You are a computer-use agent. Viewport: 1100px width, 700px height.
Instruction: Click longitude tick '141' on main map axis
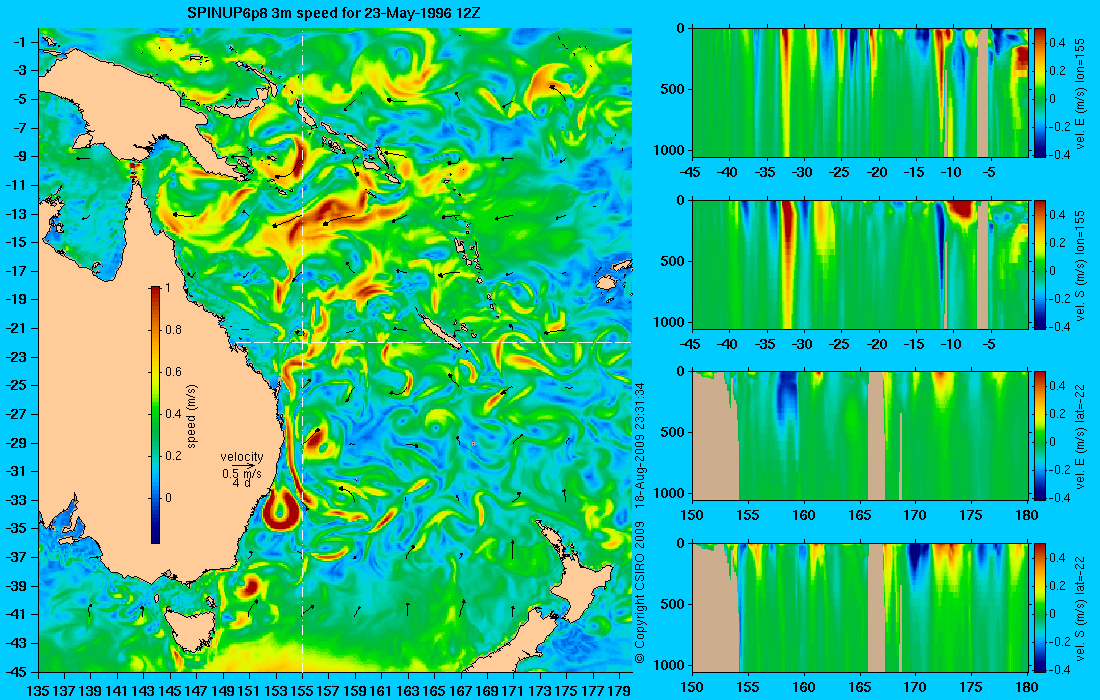[117, 692]
